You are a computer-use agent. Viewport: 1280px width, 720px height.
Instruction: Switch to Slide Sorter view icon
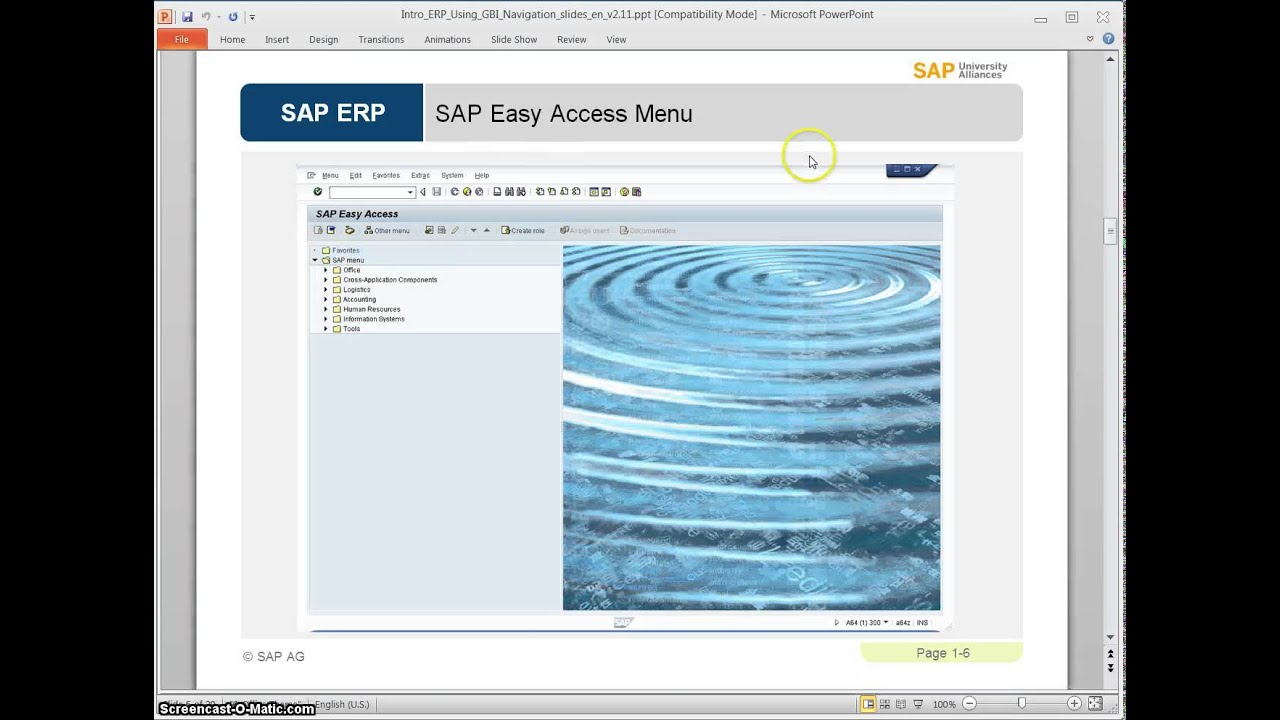(884, 704)
